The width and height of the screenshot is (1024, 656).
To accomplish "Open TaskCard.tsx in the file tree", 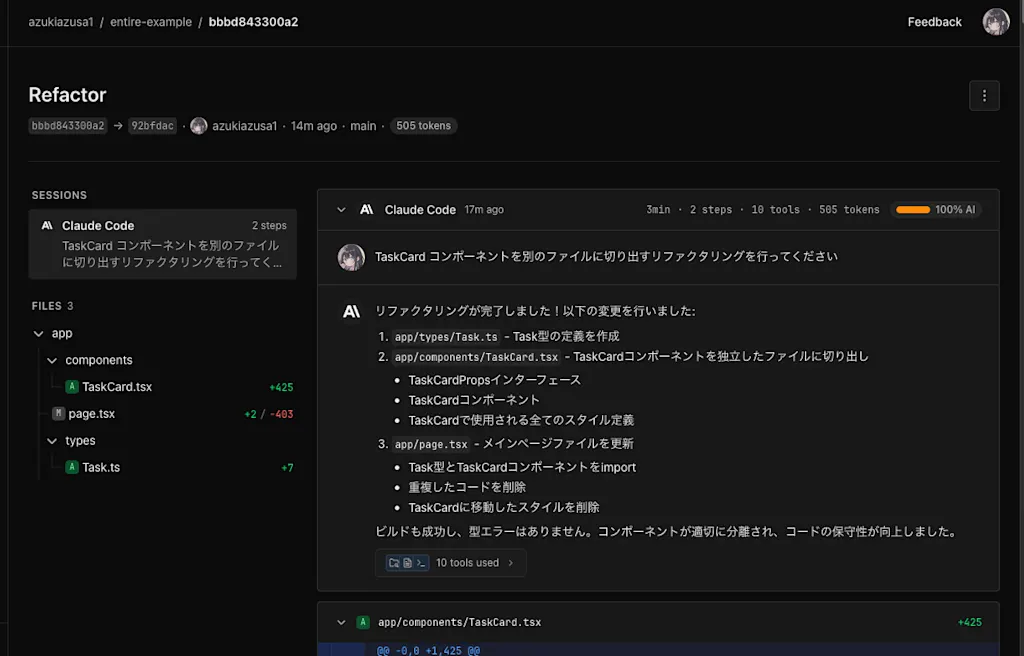I will 117,387.
